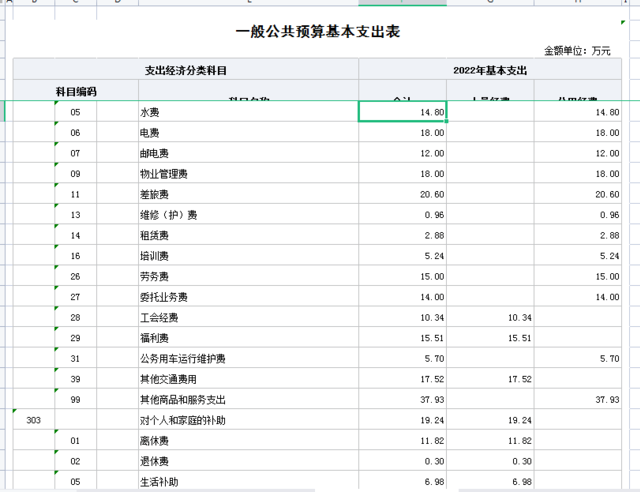Click the 公务用车运行维护费 name cell
This screenshot has height=492, width=640.
point(247,358)
